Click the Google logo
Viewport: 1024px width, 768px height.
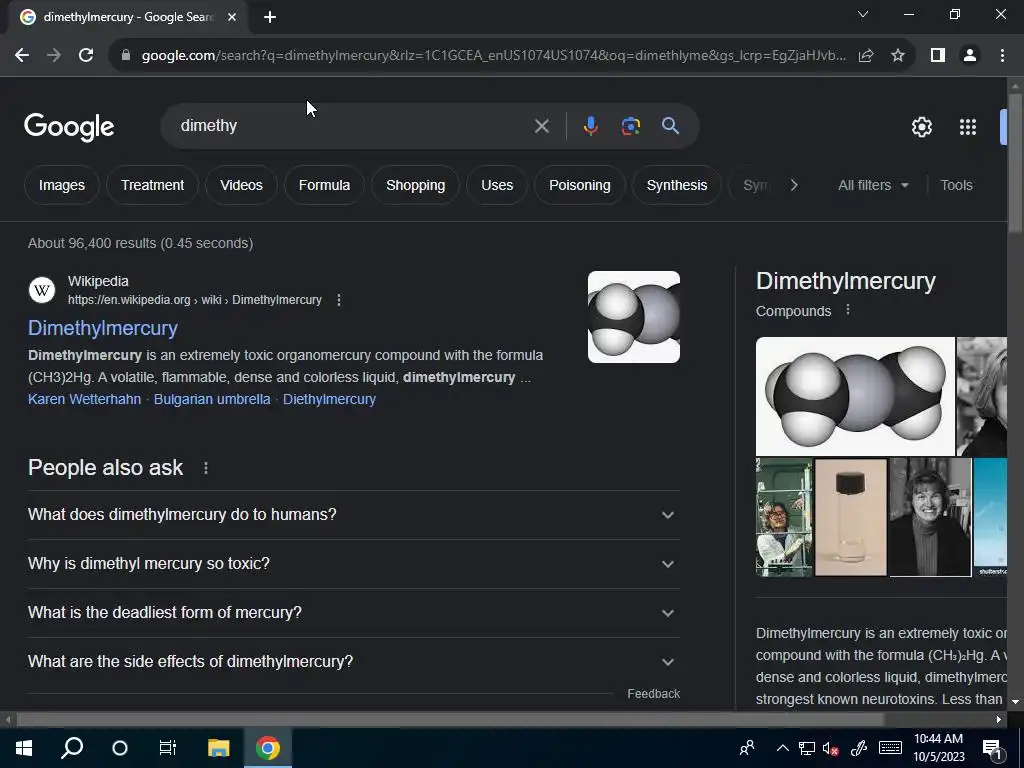69,127
